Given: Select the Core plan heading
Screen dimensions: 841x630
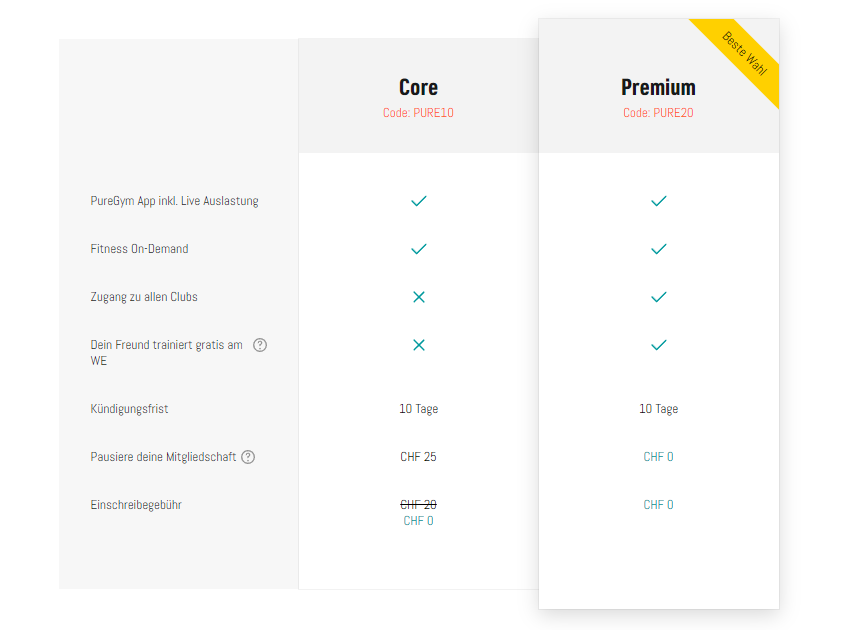Looking at the screenshot, I should 418,87.
